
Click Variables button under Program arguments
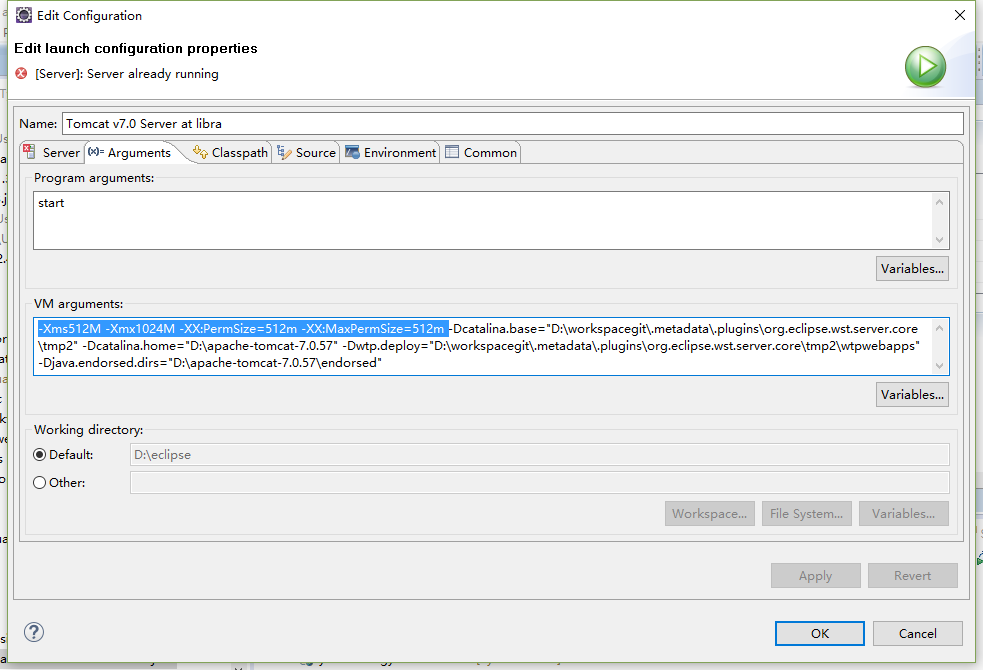[912, 268]
